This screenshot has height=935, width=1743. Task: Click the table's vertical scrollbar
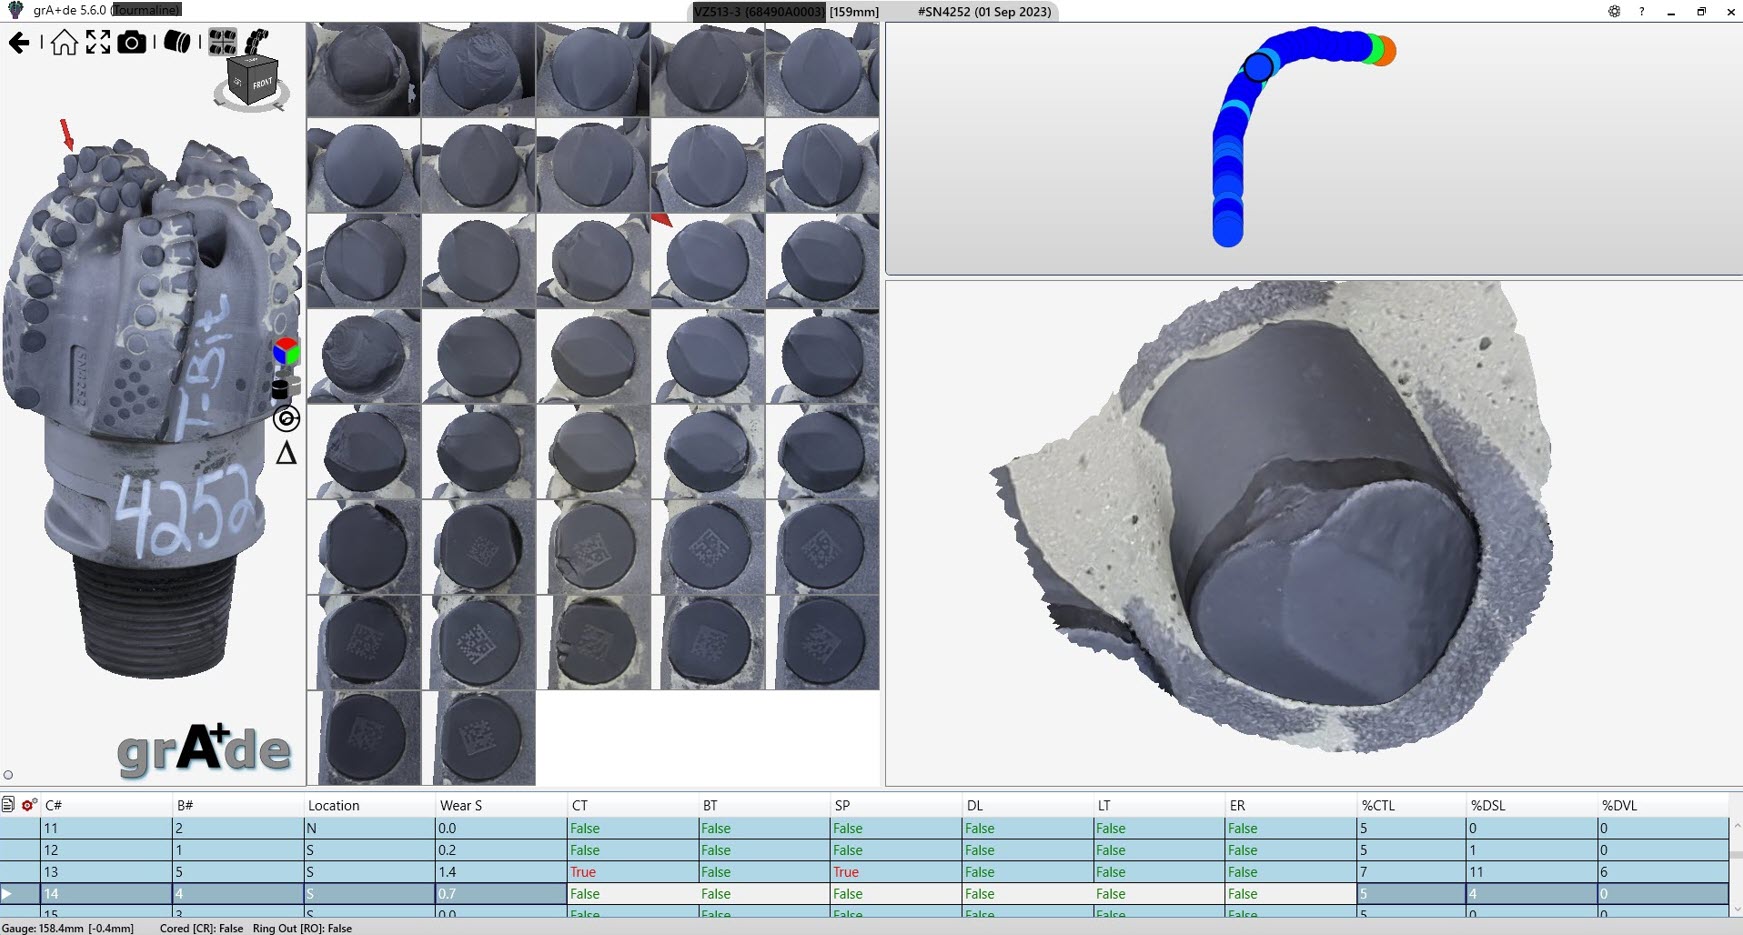pyautogui.click(x=1736, y=867)
